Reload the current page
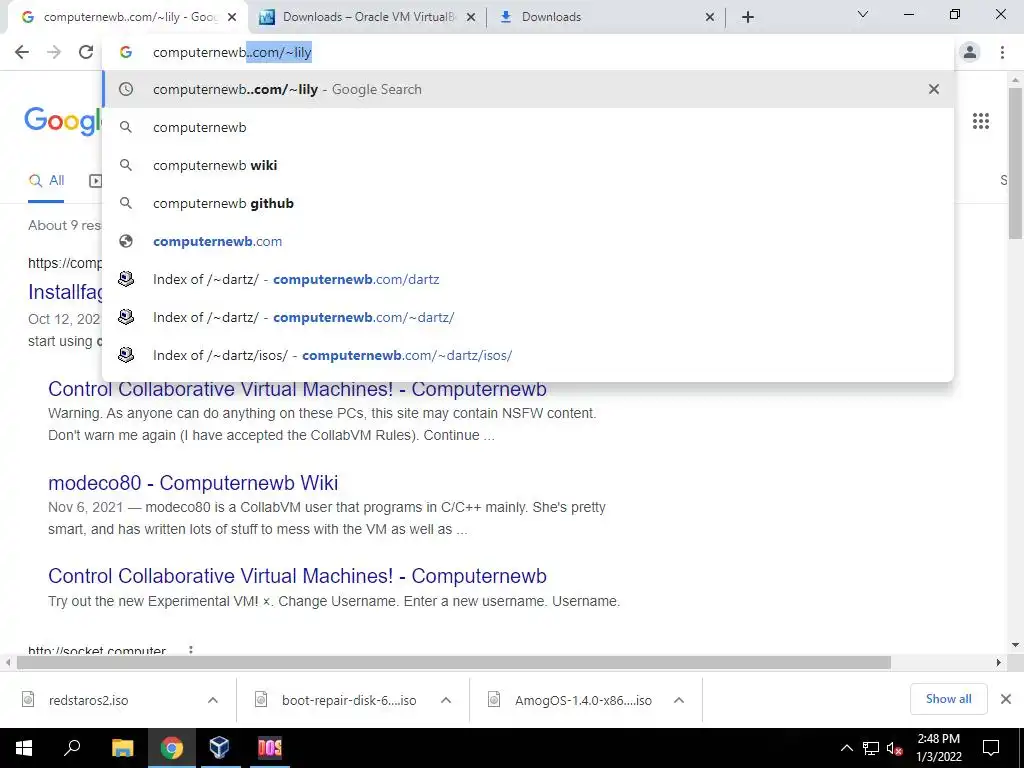This screenshot has width=1024, height=768. 86,52
